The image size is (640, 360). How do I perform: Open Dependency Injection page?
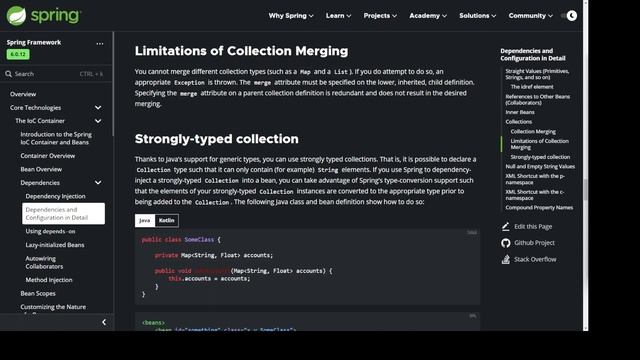(x=56, y=196)
